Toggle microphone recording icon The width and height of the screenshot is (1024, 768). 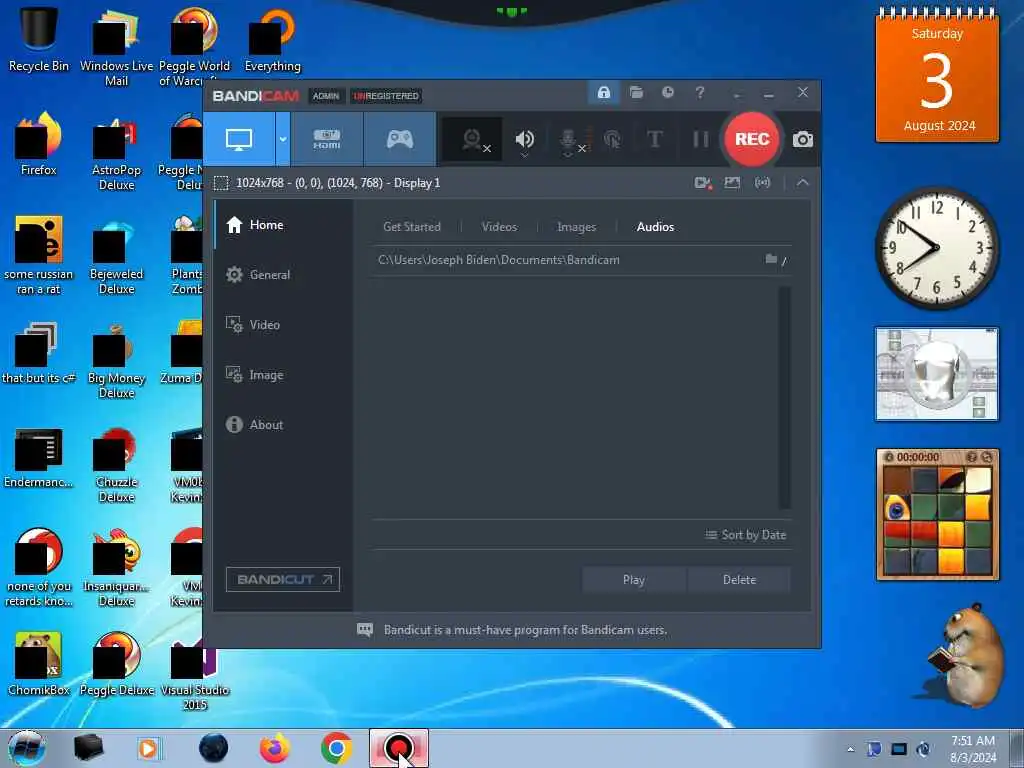[569, 140]
